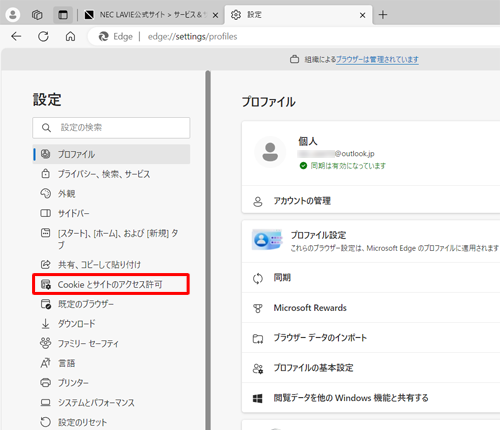Open サイドバー settings

[x=111, y=213]
